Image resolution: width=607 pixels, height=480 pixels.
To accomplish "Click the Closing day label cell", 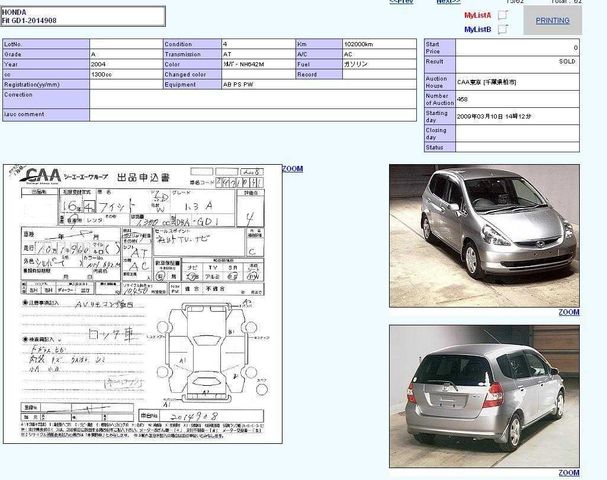I will tap(440, 134).
